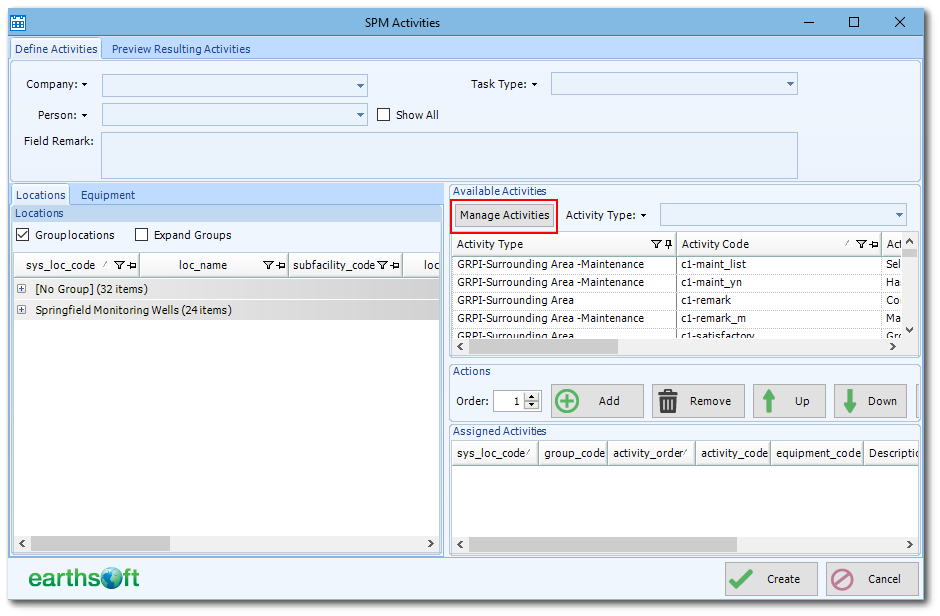
Task: Click the Create checkmark icon
Action: pyautogui.click(x=742, y=578)
